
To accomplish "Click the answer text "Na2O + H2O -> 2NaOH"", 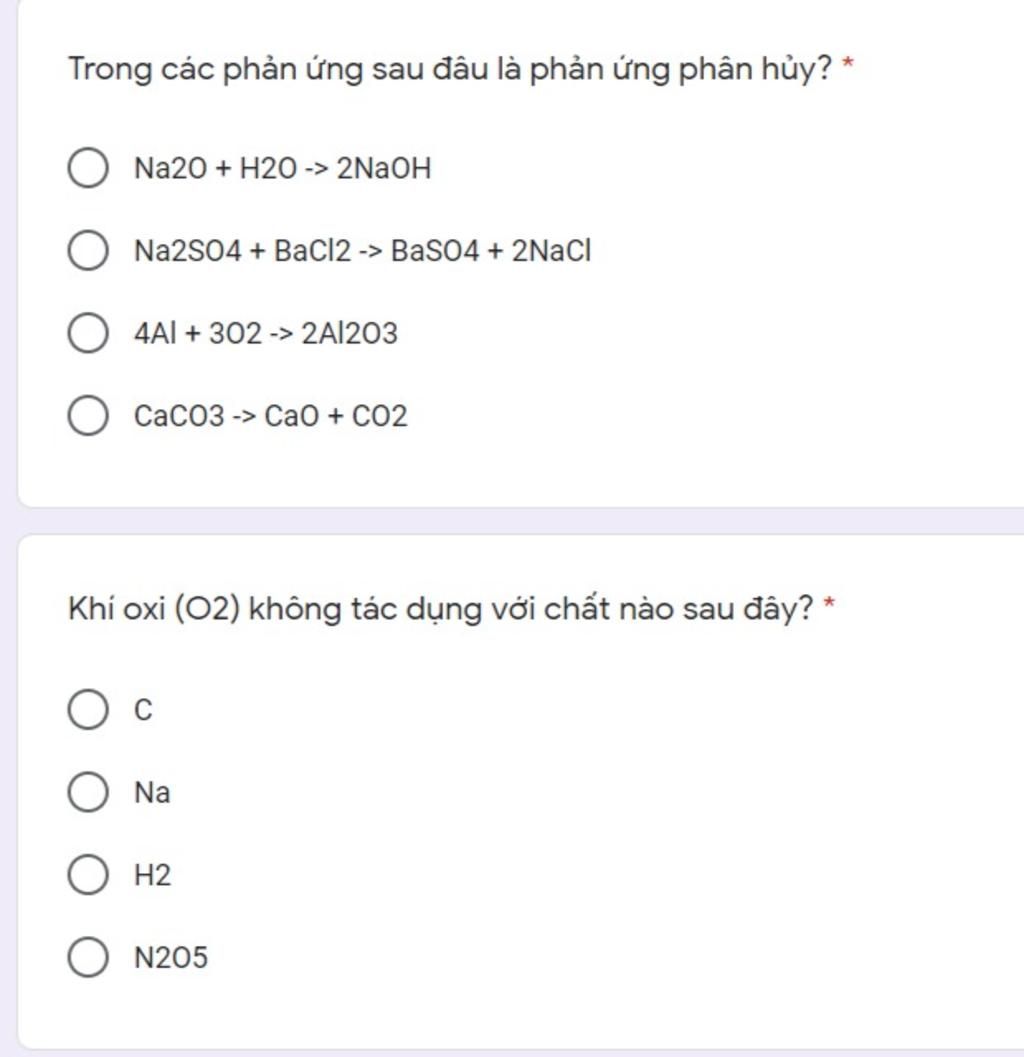I will point(283,169).
